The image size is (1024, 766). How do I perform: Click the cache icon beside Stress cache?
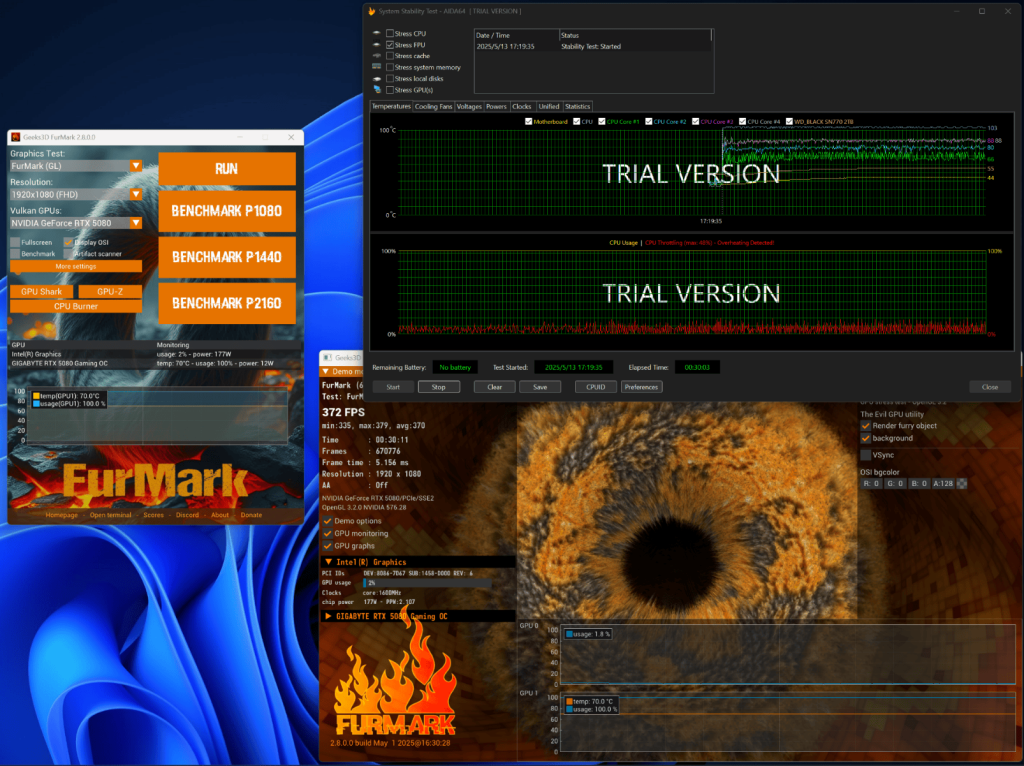coord(376,56)
